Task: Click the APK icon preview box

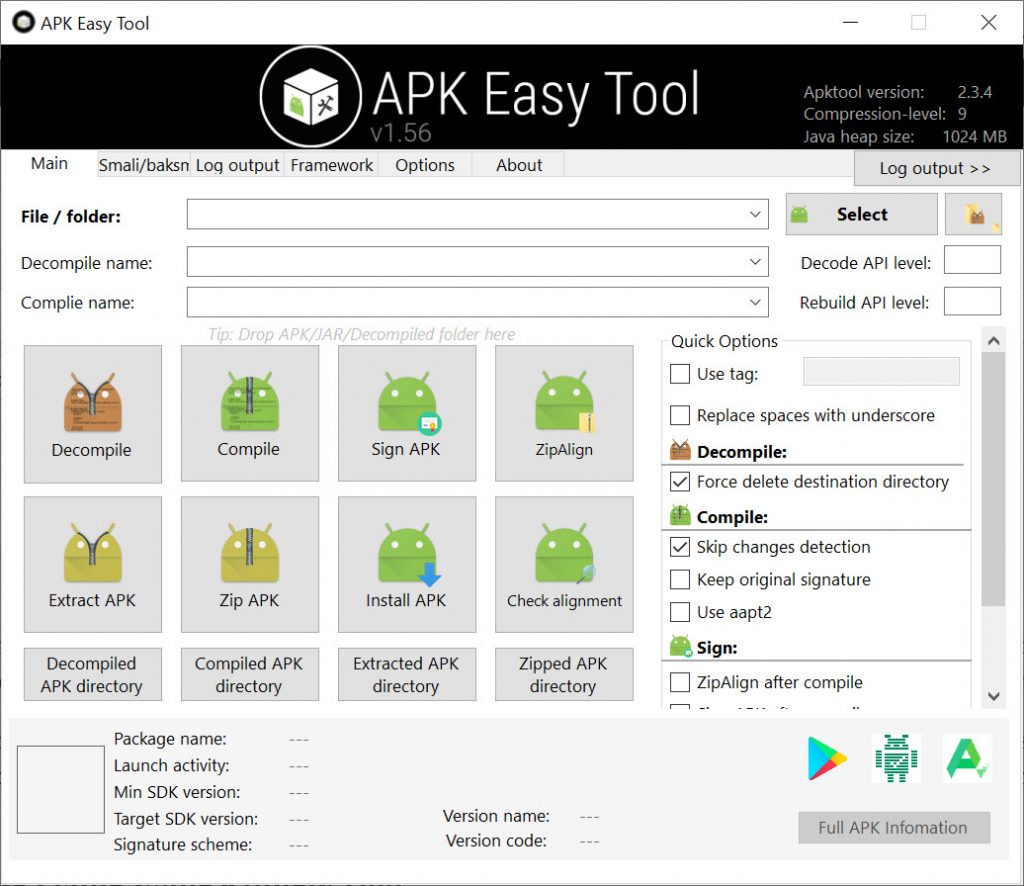Action: pos(61,789)
